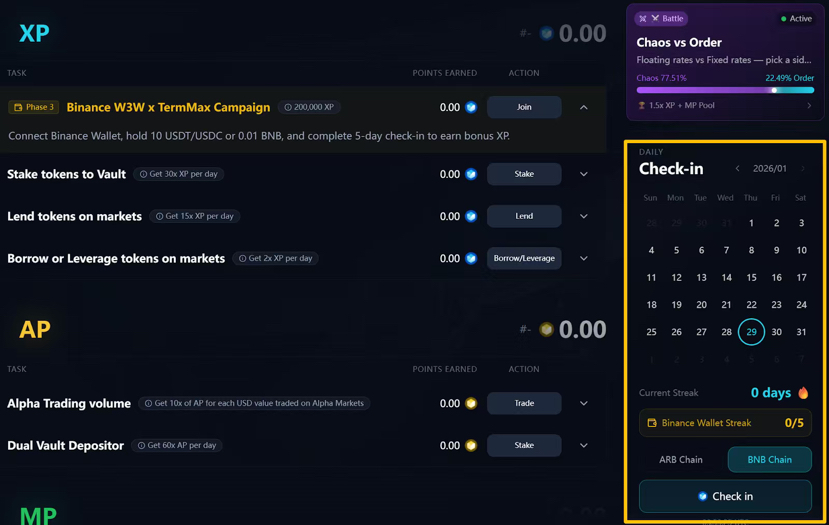Click the fire icon next to 0 days streak
The width and height of the screenshot is (829, 525).
point(803,393)
